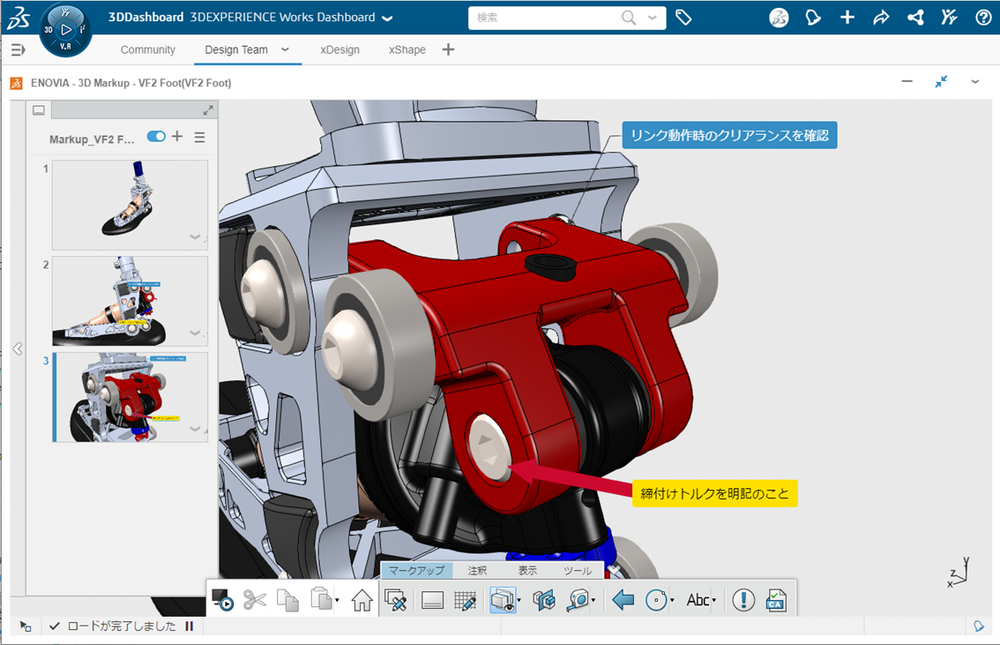Select the section cut tool icon
Viewport: 1000px width, 645px height.
click(x=544, y=600)
